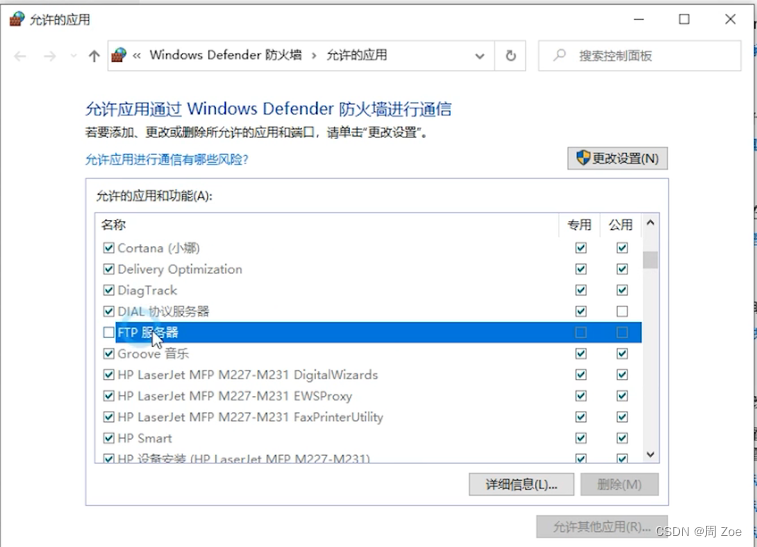Maximize the 允许的应用 window
This screenshot has height=547, width=757.
[x=684, y=19]
